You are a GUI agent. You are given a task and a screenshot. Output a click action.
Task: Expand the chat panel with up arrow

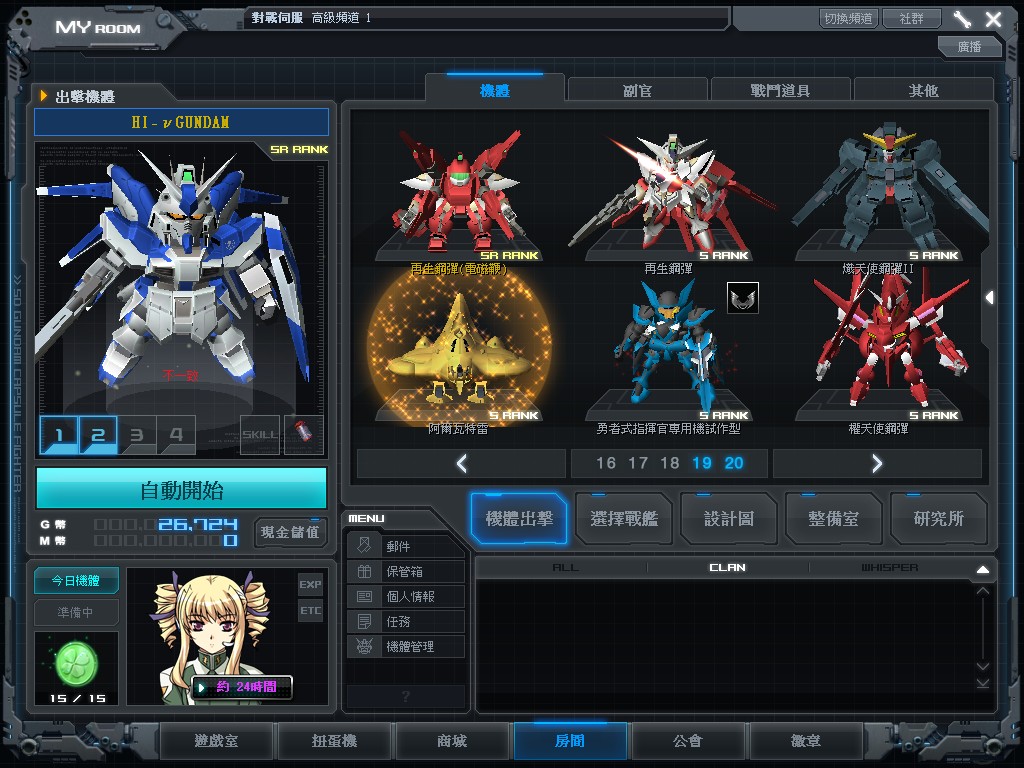(x=982, y=569)
